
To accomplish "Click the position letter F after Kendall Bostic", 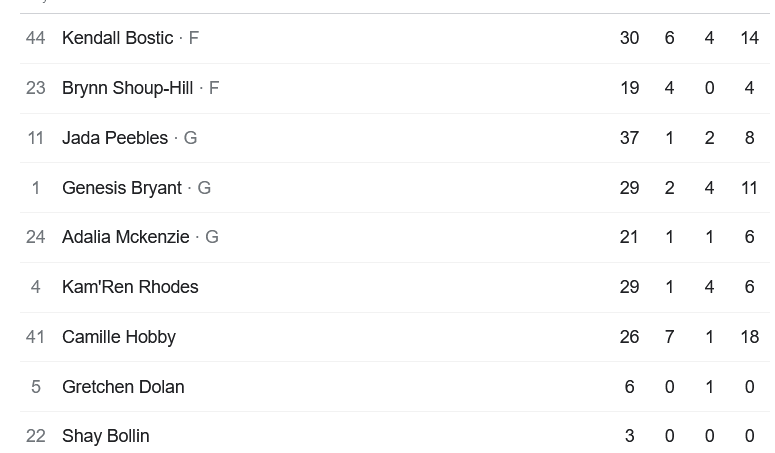I will (194, 38).
